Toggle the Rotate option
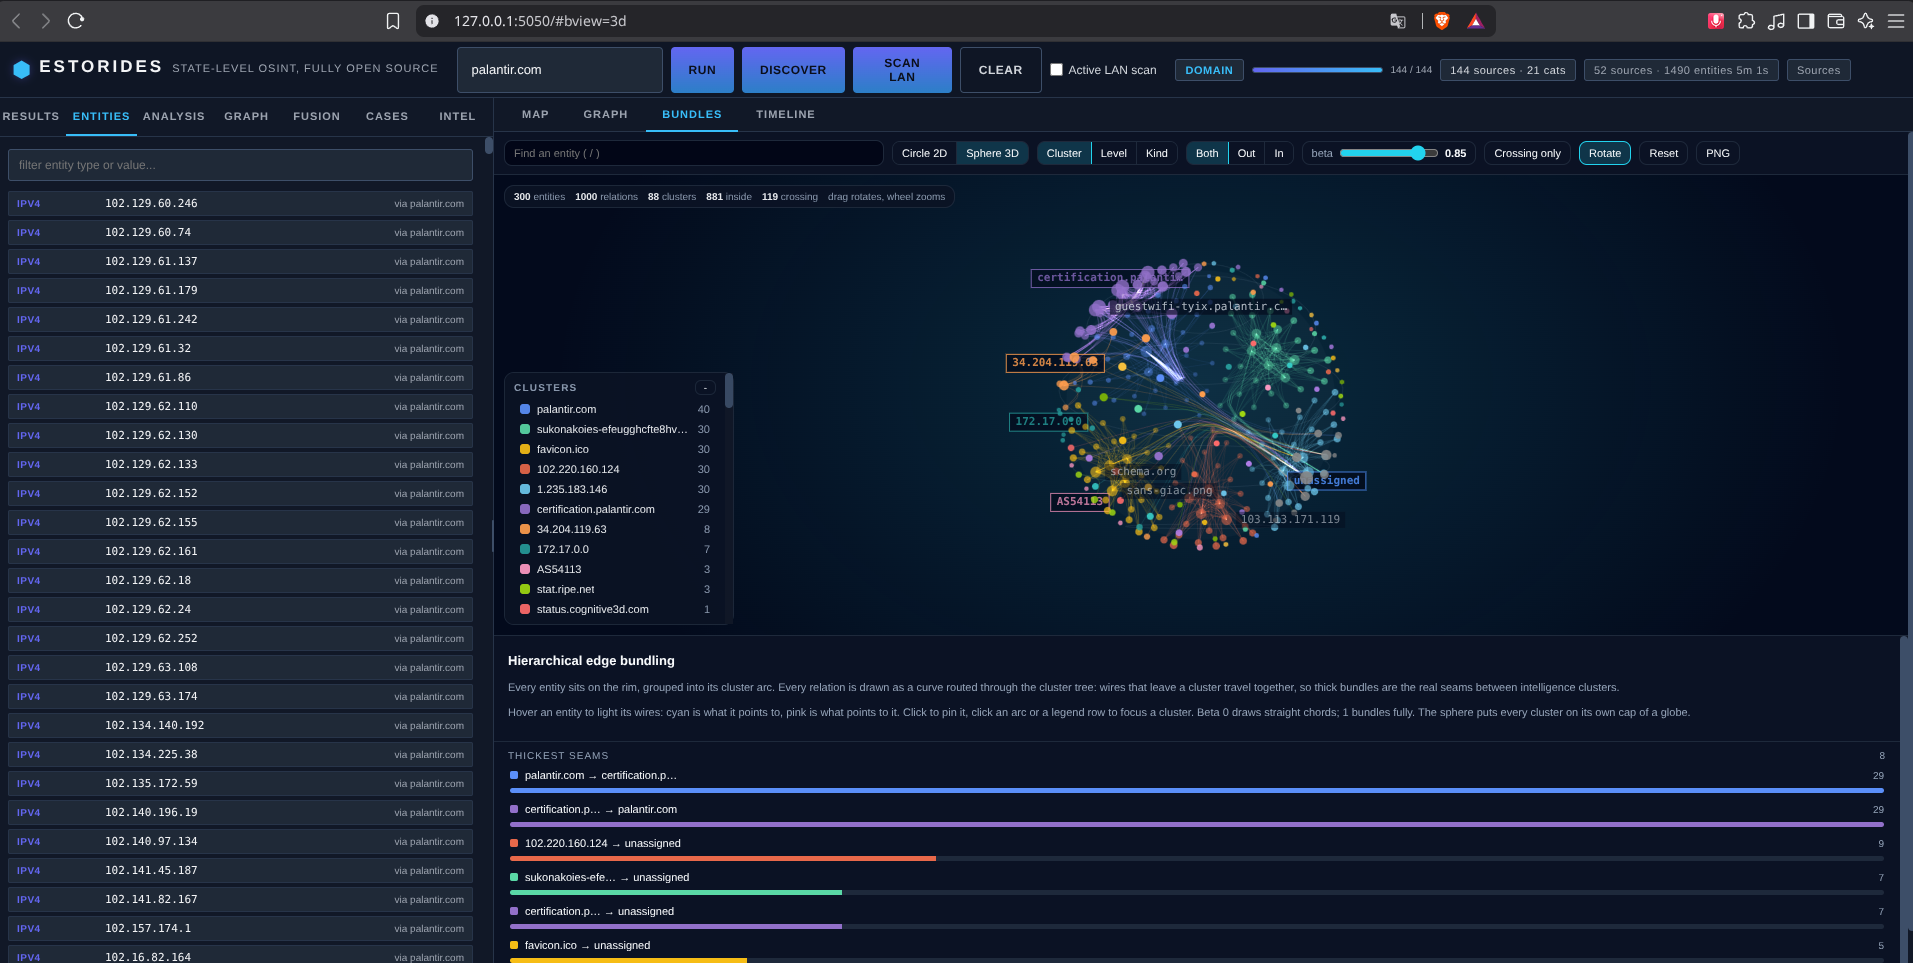Screen dimensions: 1913x963 (1604, 153)
